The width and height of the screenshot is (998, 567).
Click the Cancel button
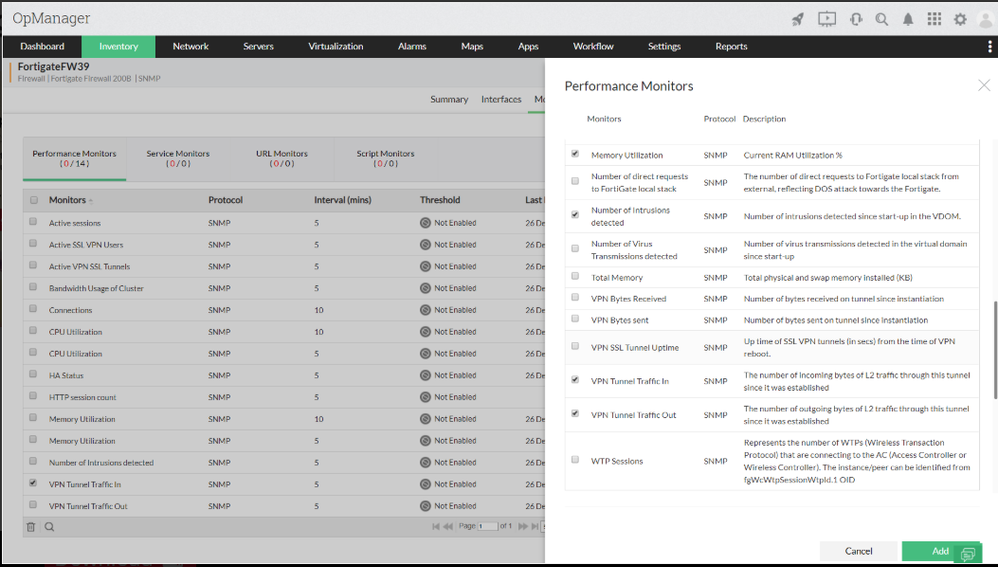(858, 551)
